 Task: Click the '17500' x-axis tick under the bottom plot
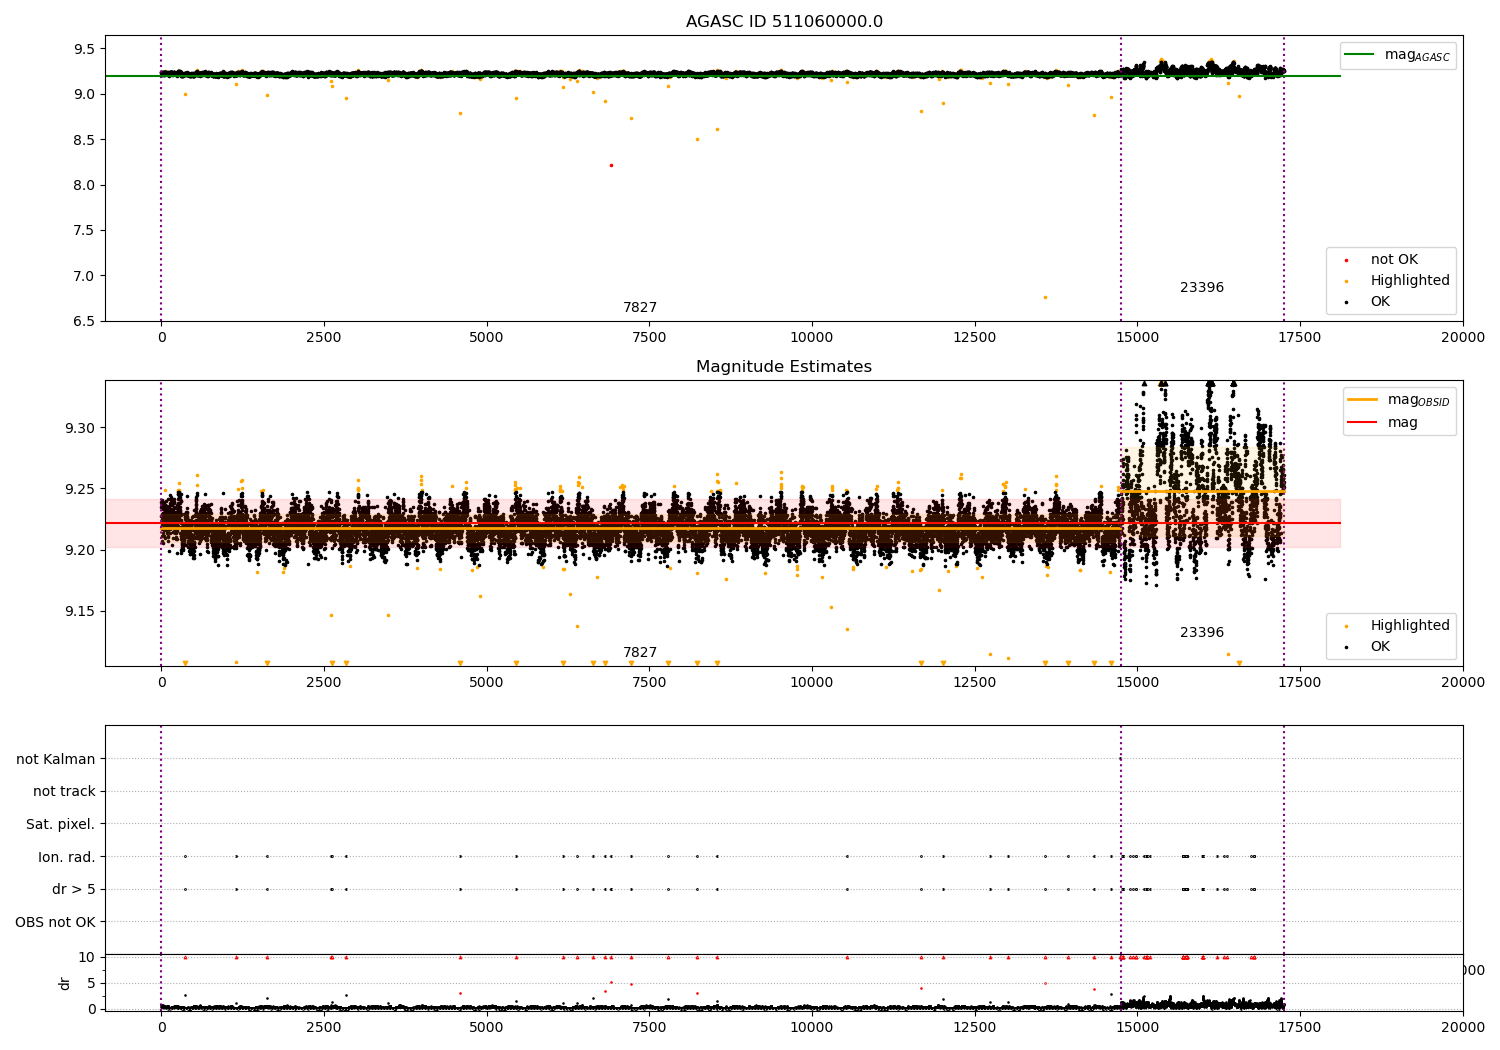tap(1300, 1028)
